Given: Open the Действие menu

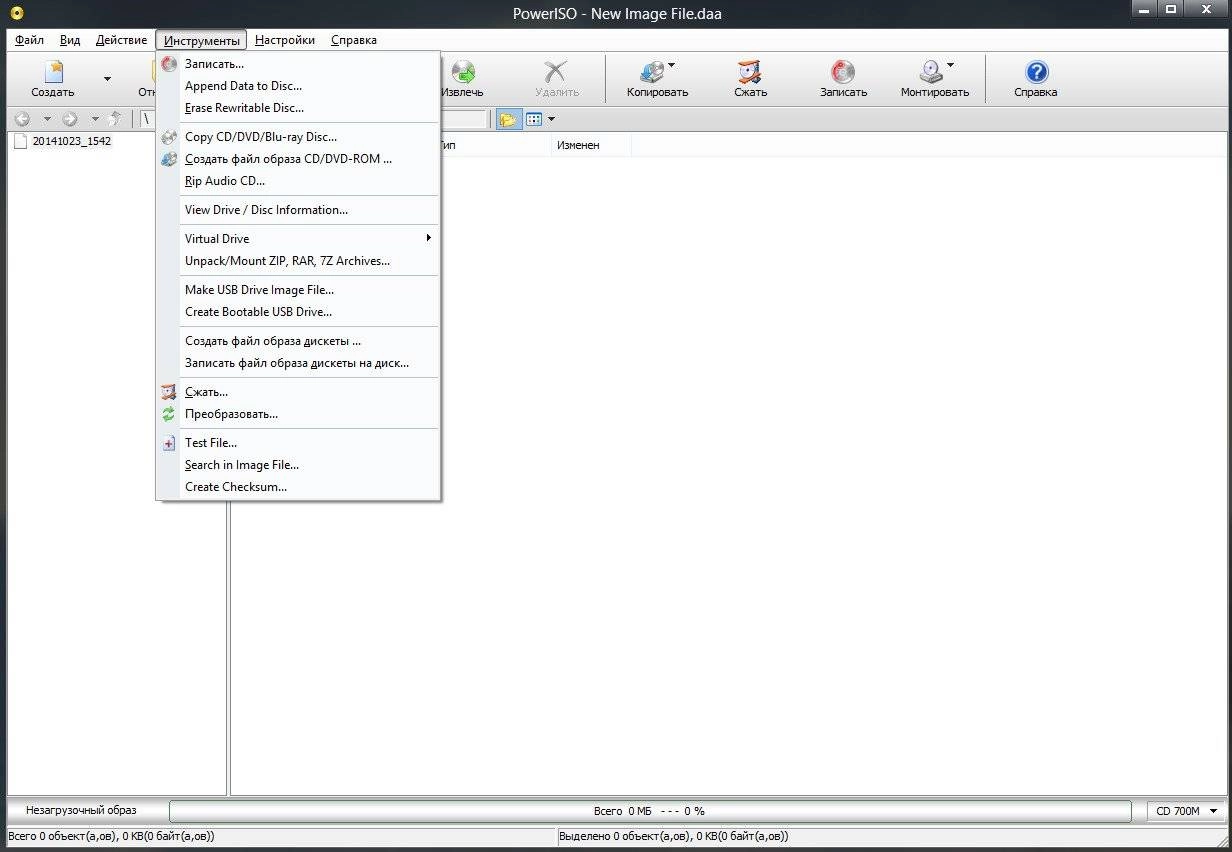Looking at the screenshot, I should tap(121, 40).
